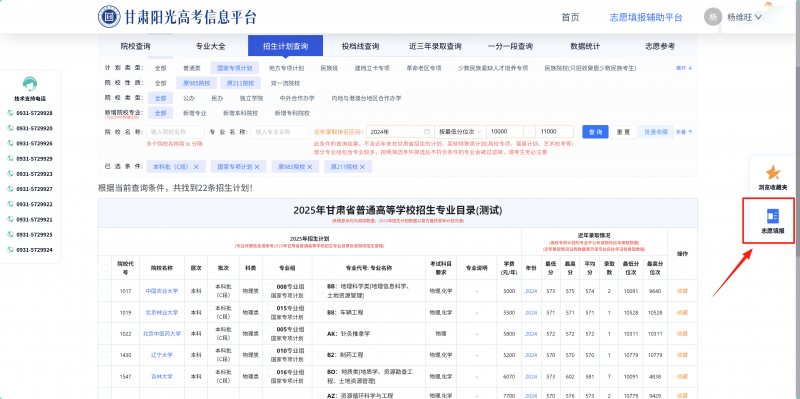This screenshot has width=800, height=399.
Task: Tick the checkbox for 中国农业大学 row
Action: coord(105,290)
